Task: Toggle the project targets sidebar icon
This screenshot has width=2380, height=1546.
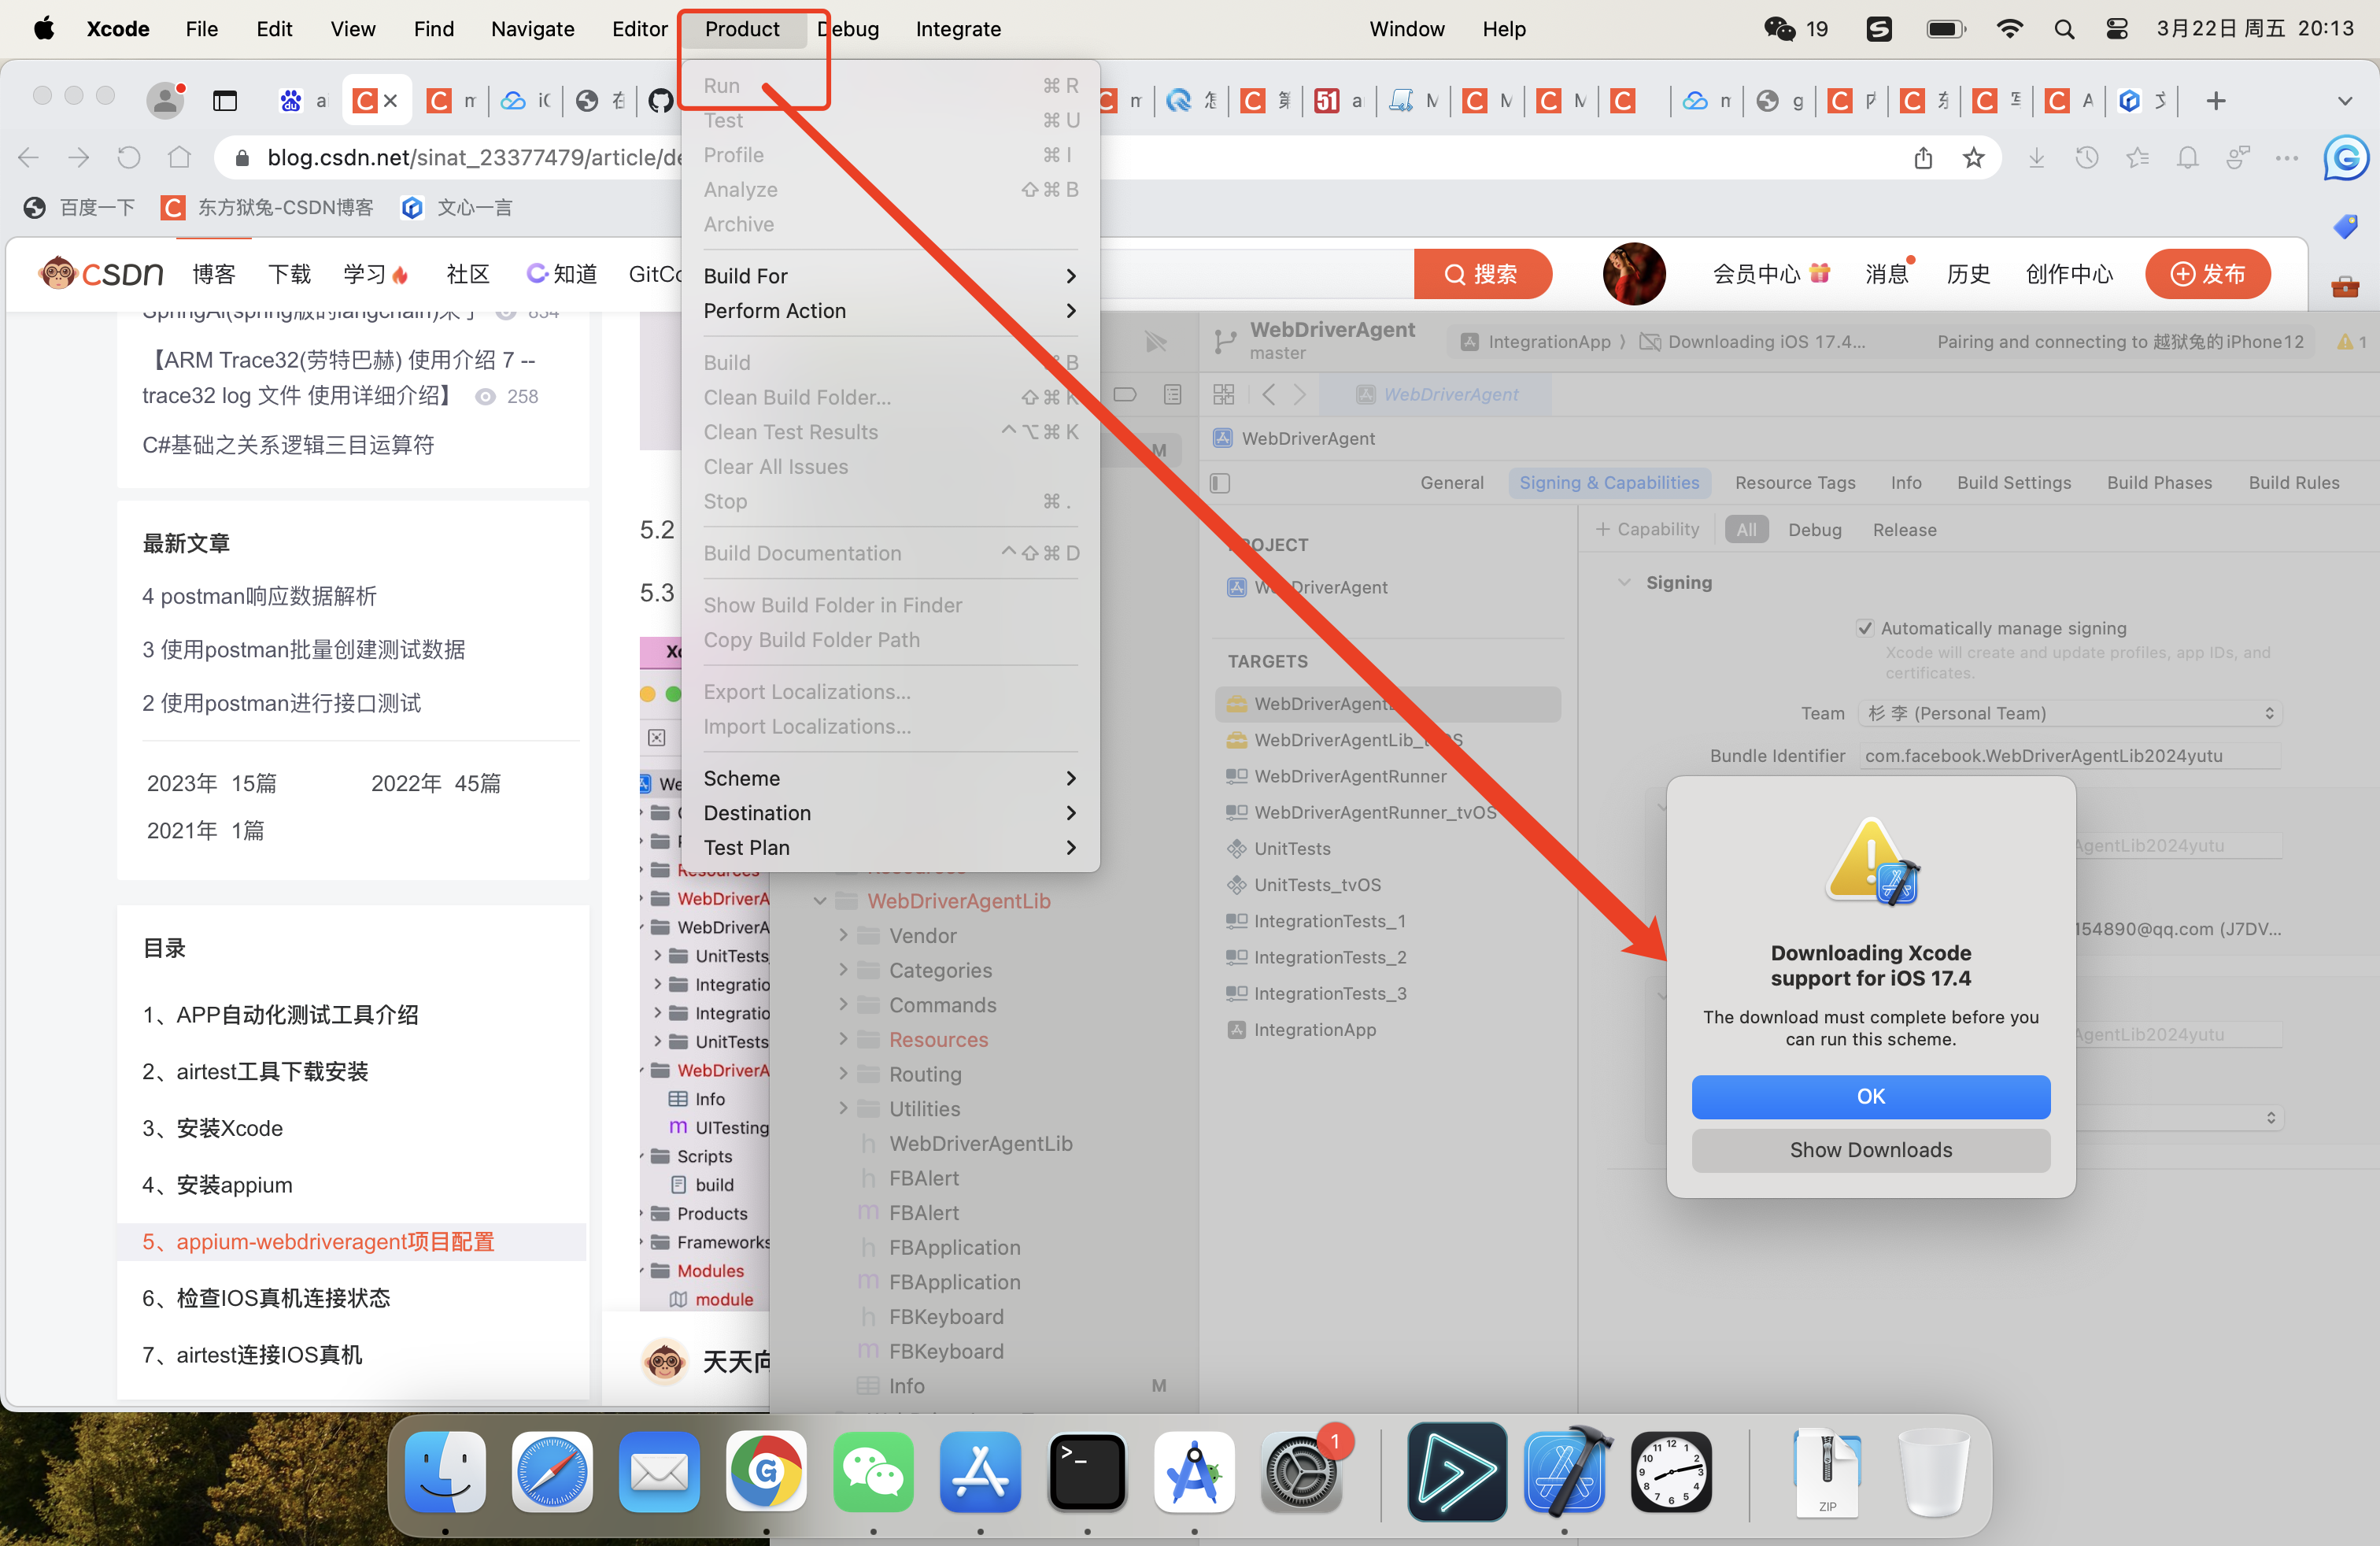Action: 1219,484
